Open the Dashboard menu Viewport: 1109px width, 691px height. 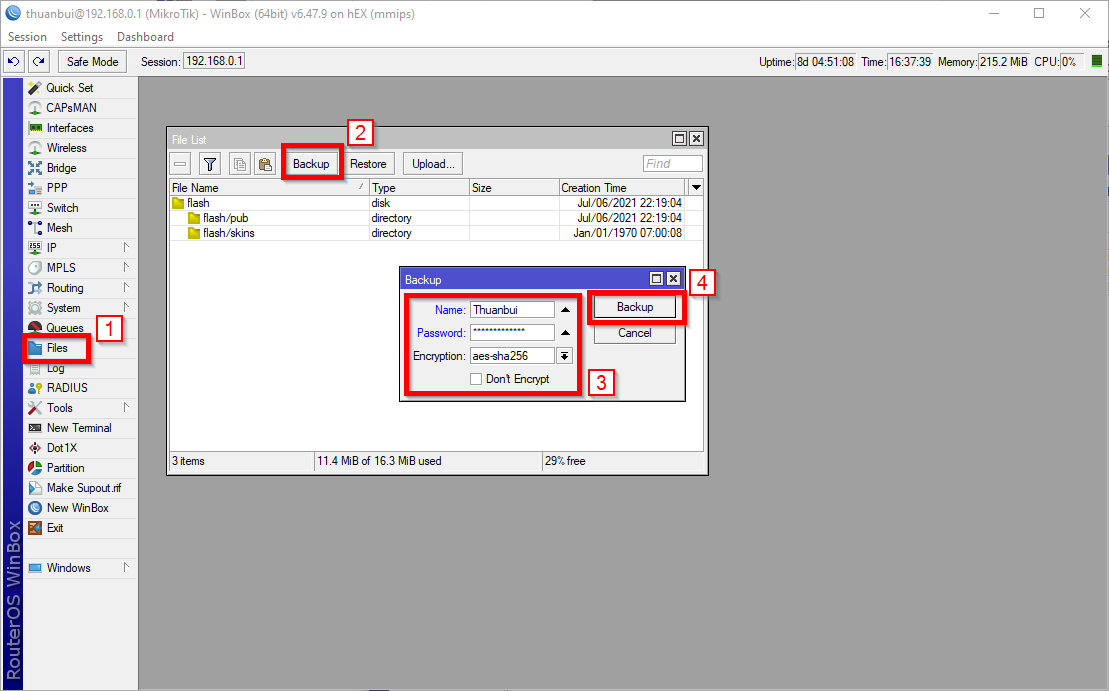click(145, 37)
